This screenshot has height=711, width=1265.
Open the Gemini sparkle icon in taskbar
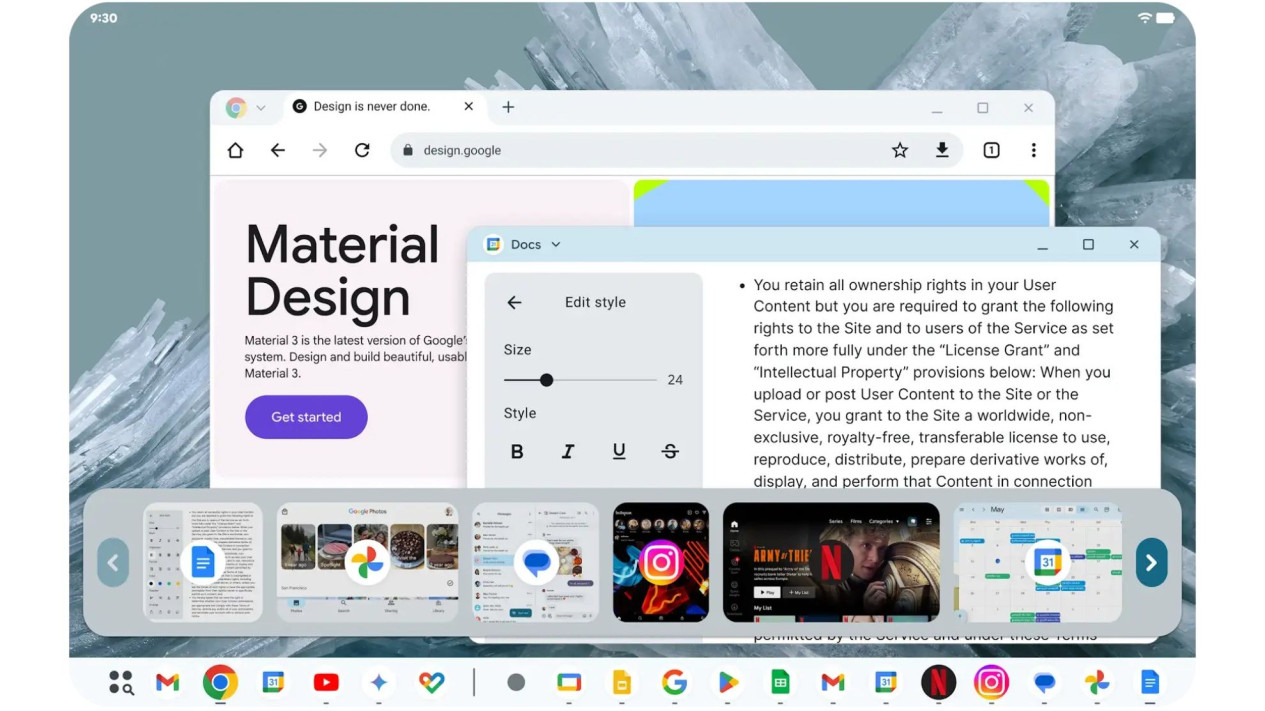[x=378, y=683]
